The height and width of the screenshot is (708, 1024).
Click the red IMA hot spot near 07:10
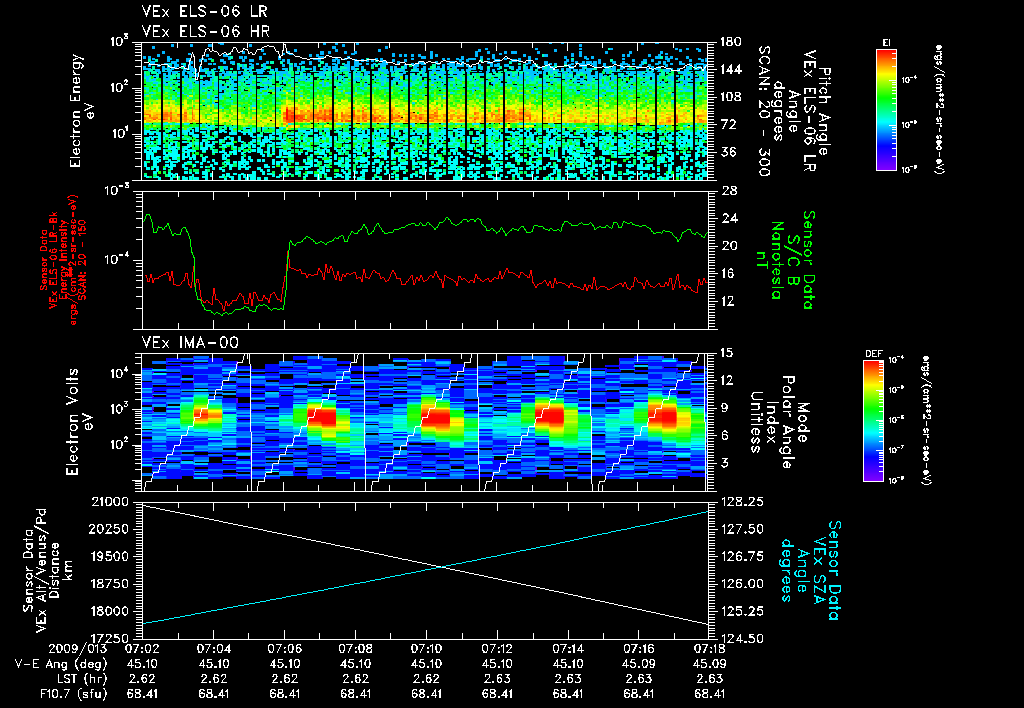[436, 417]
